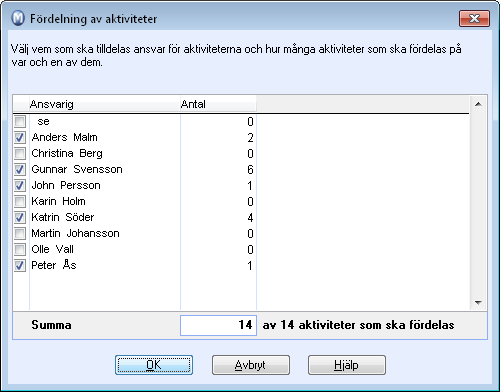Image resolution: width=500 pixels, height=392 pixels.
Task: Open help via the Hjälp button
Action: click(347, 365)
